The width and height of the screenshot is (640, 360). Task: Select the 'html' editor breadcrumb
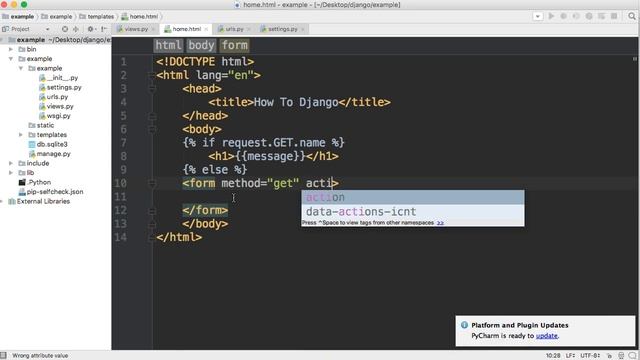pos(168,45)
